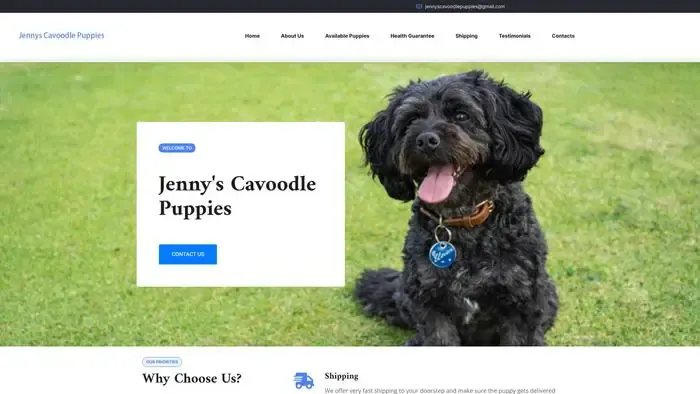Viewport: 700px width, 394px height.
Task: Open Available Puppies in navigation
Action: [x=347, y=36]
